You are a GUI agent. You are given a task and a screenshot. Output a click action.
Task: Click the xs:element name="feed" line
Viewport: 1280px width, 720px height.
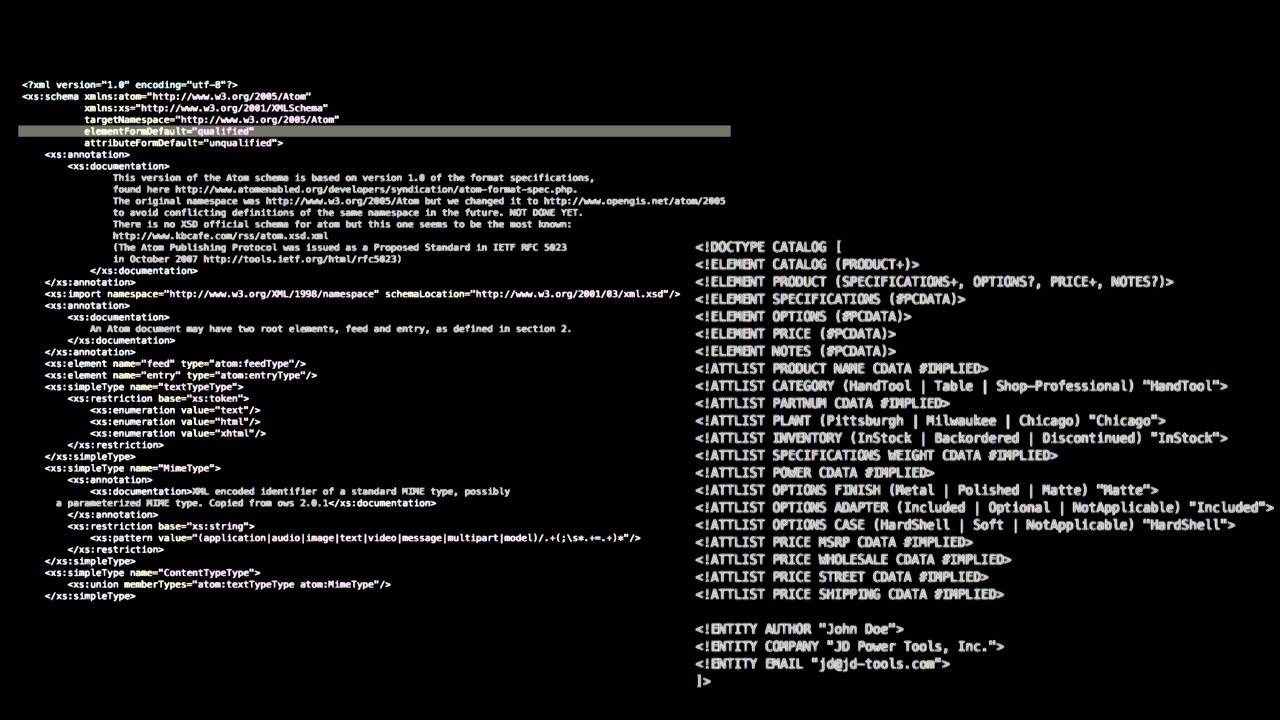coord(175,364)
